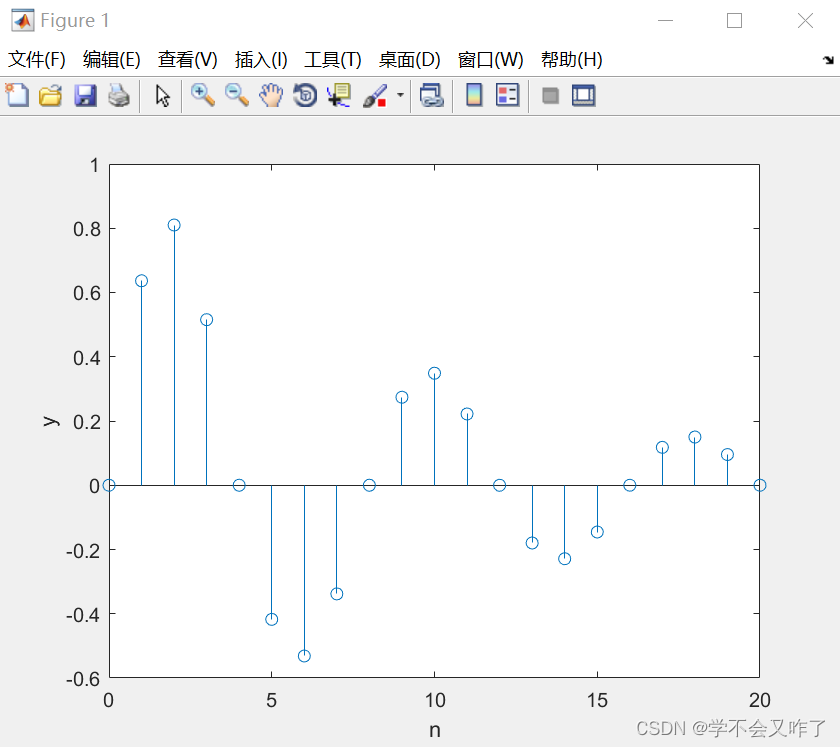Select the Edit Plot arrow tool
This screenshot has height=747, width=840.
tap(162, 96)
